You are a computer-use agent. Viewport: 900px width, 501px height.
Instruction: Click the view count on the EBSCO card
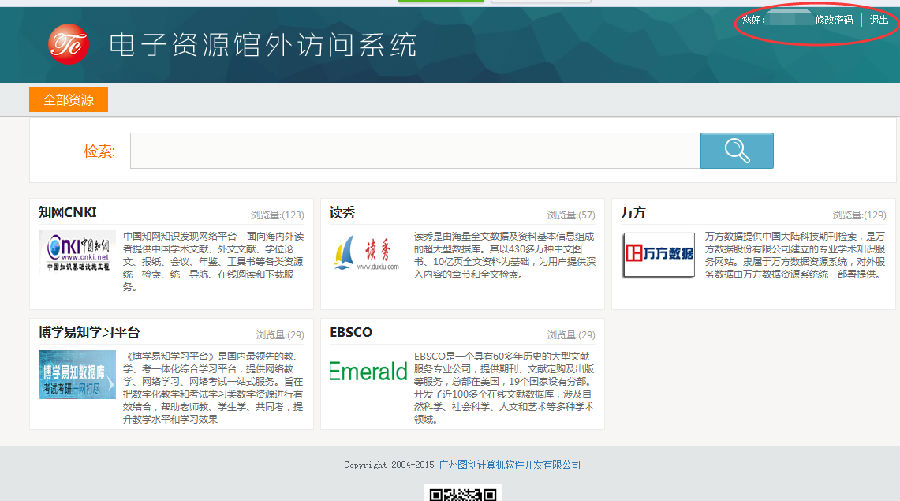(571, 335)
